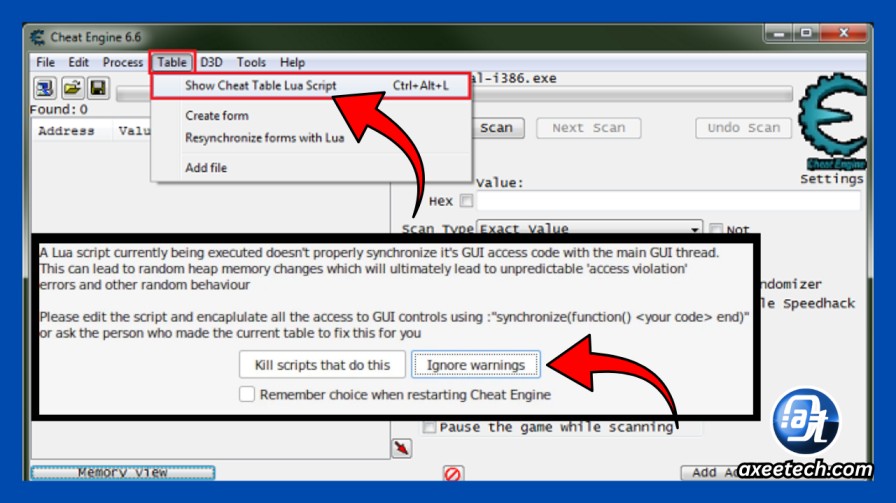The height and width of the screenshot is (503, 896).
Task: Click the Value input field
Action: (x=669, y=201)
